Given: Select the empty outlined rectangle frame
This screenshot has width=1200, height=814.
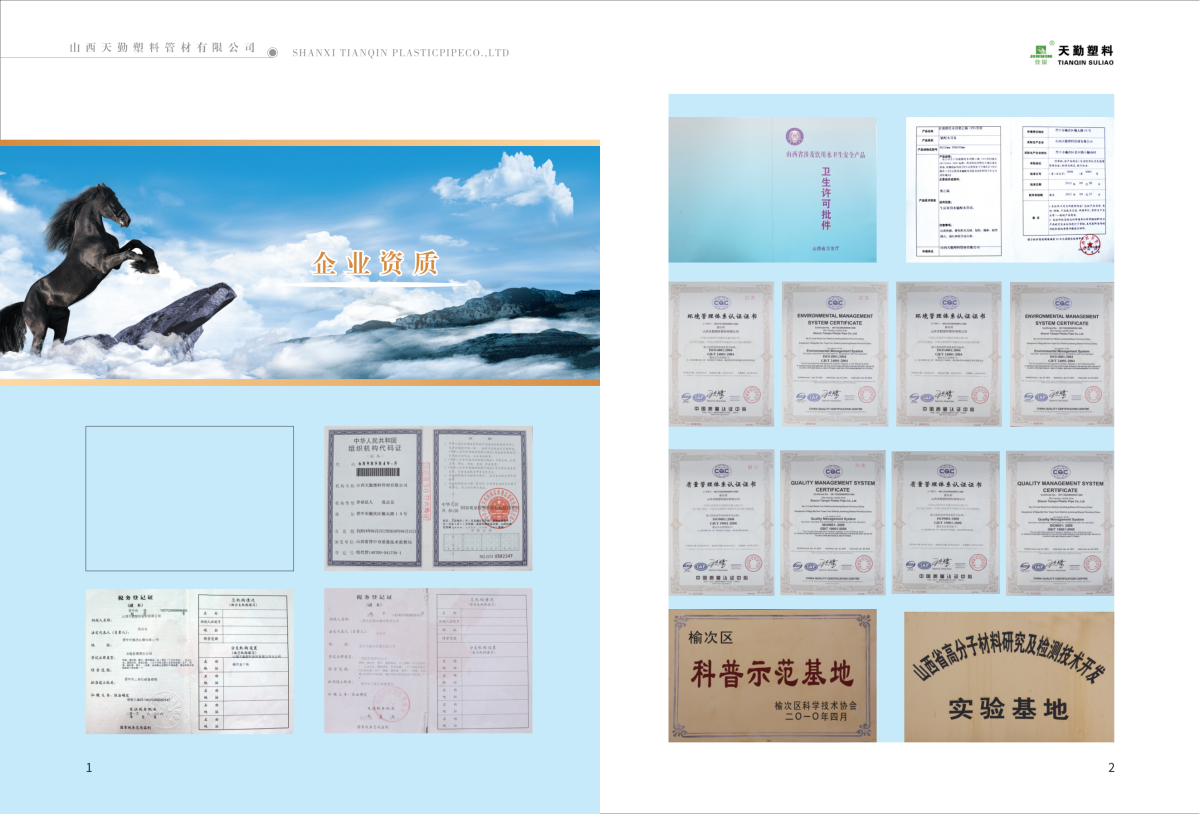Looking at the screenshot, I should click(x=189, y=498).
